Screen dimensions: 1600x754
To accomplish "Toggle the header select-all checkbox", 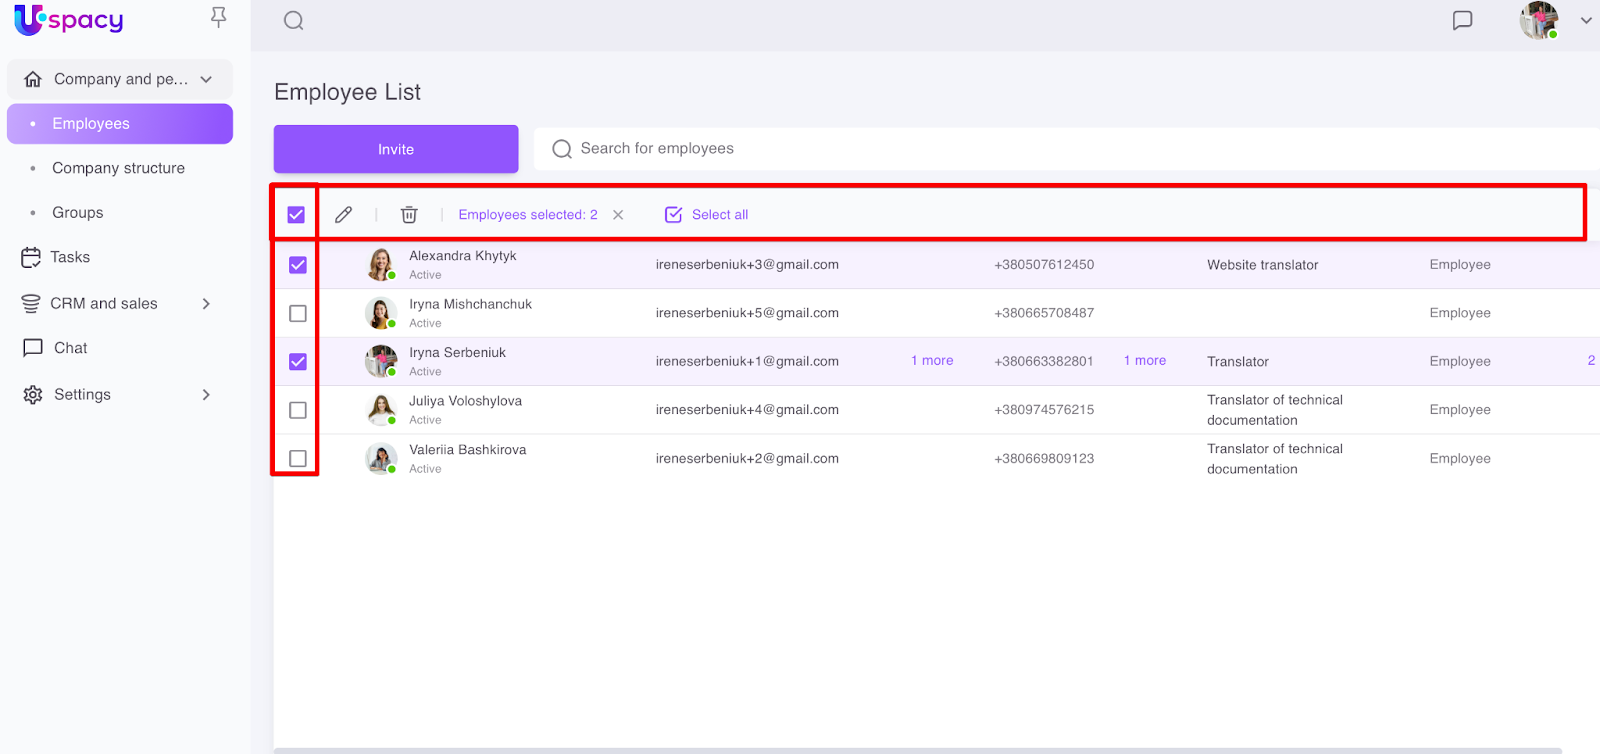I will (296, 215).
